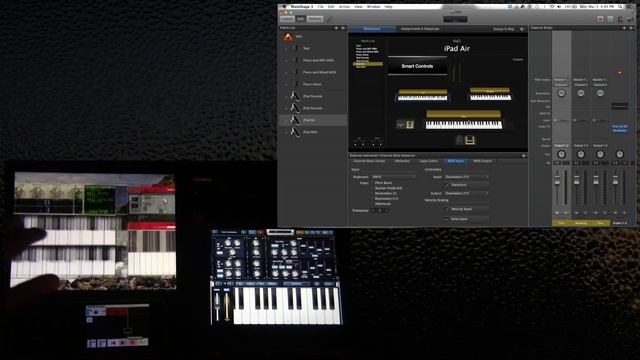
Task: Click the Smart Controls display in the workspace
Action: click(x=417, y=66)
